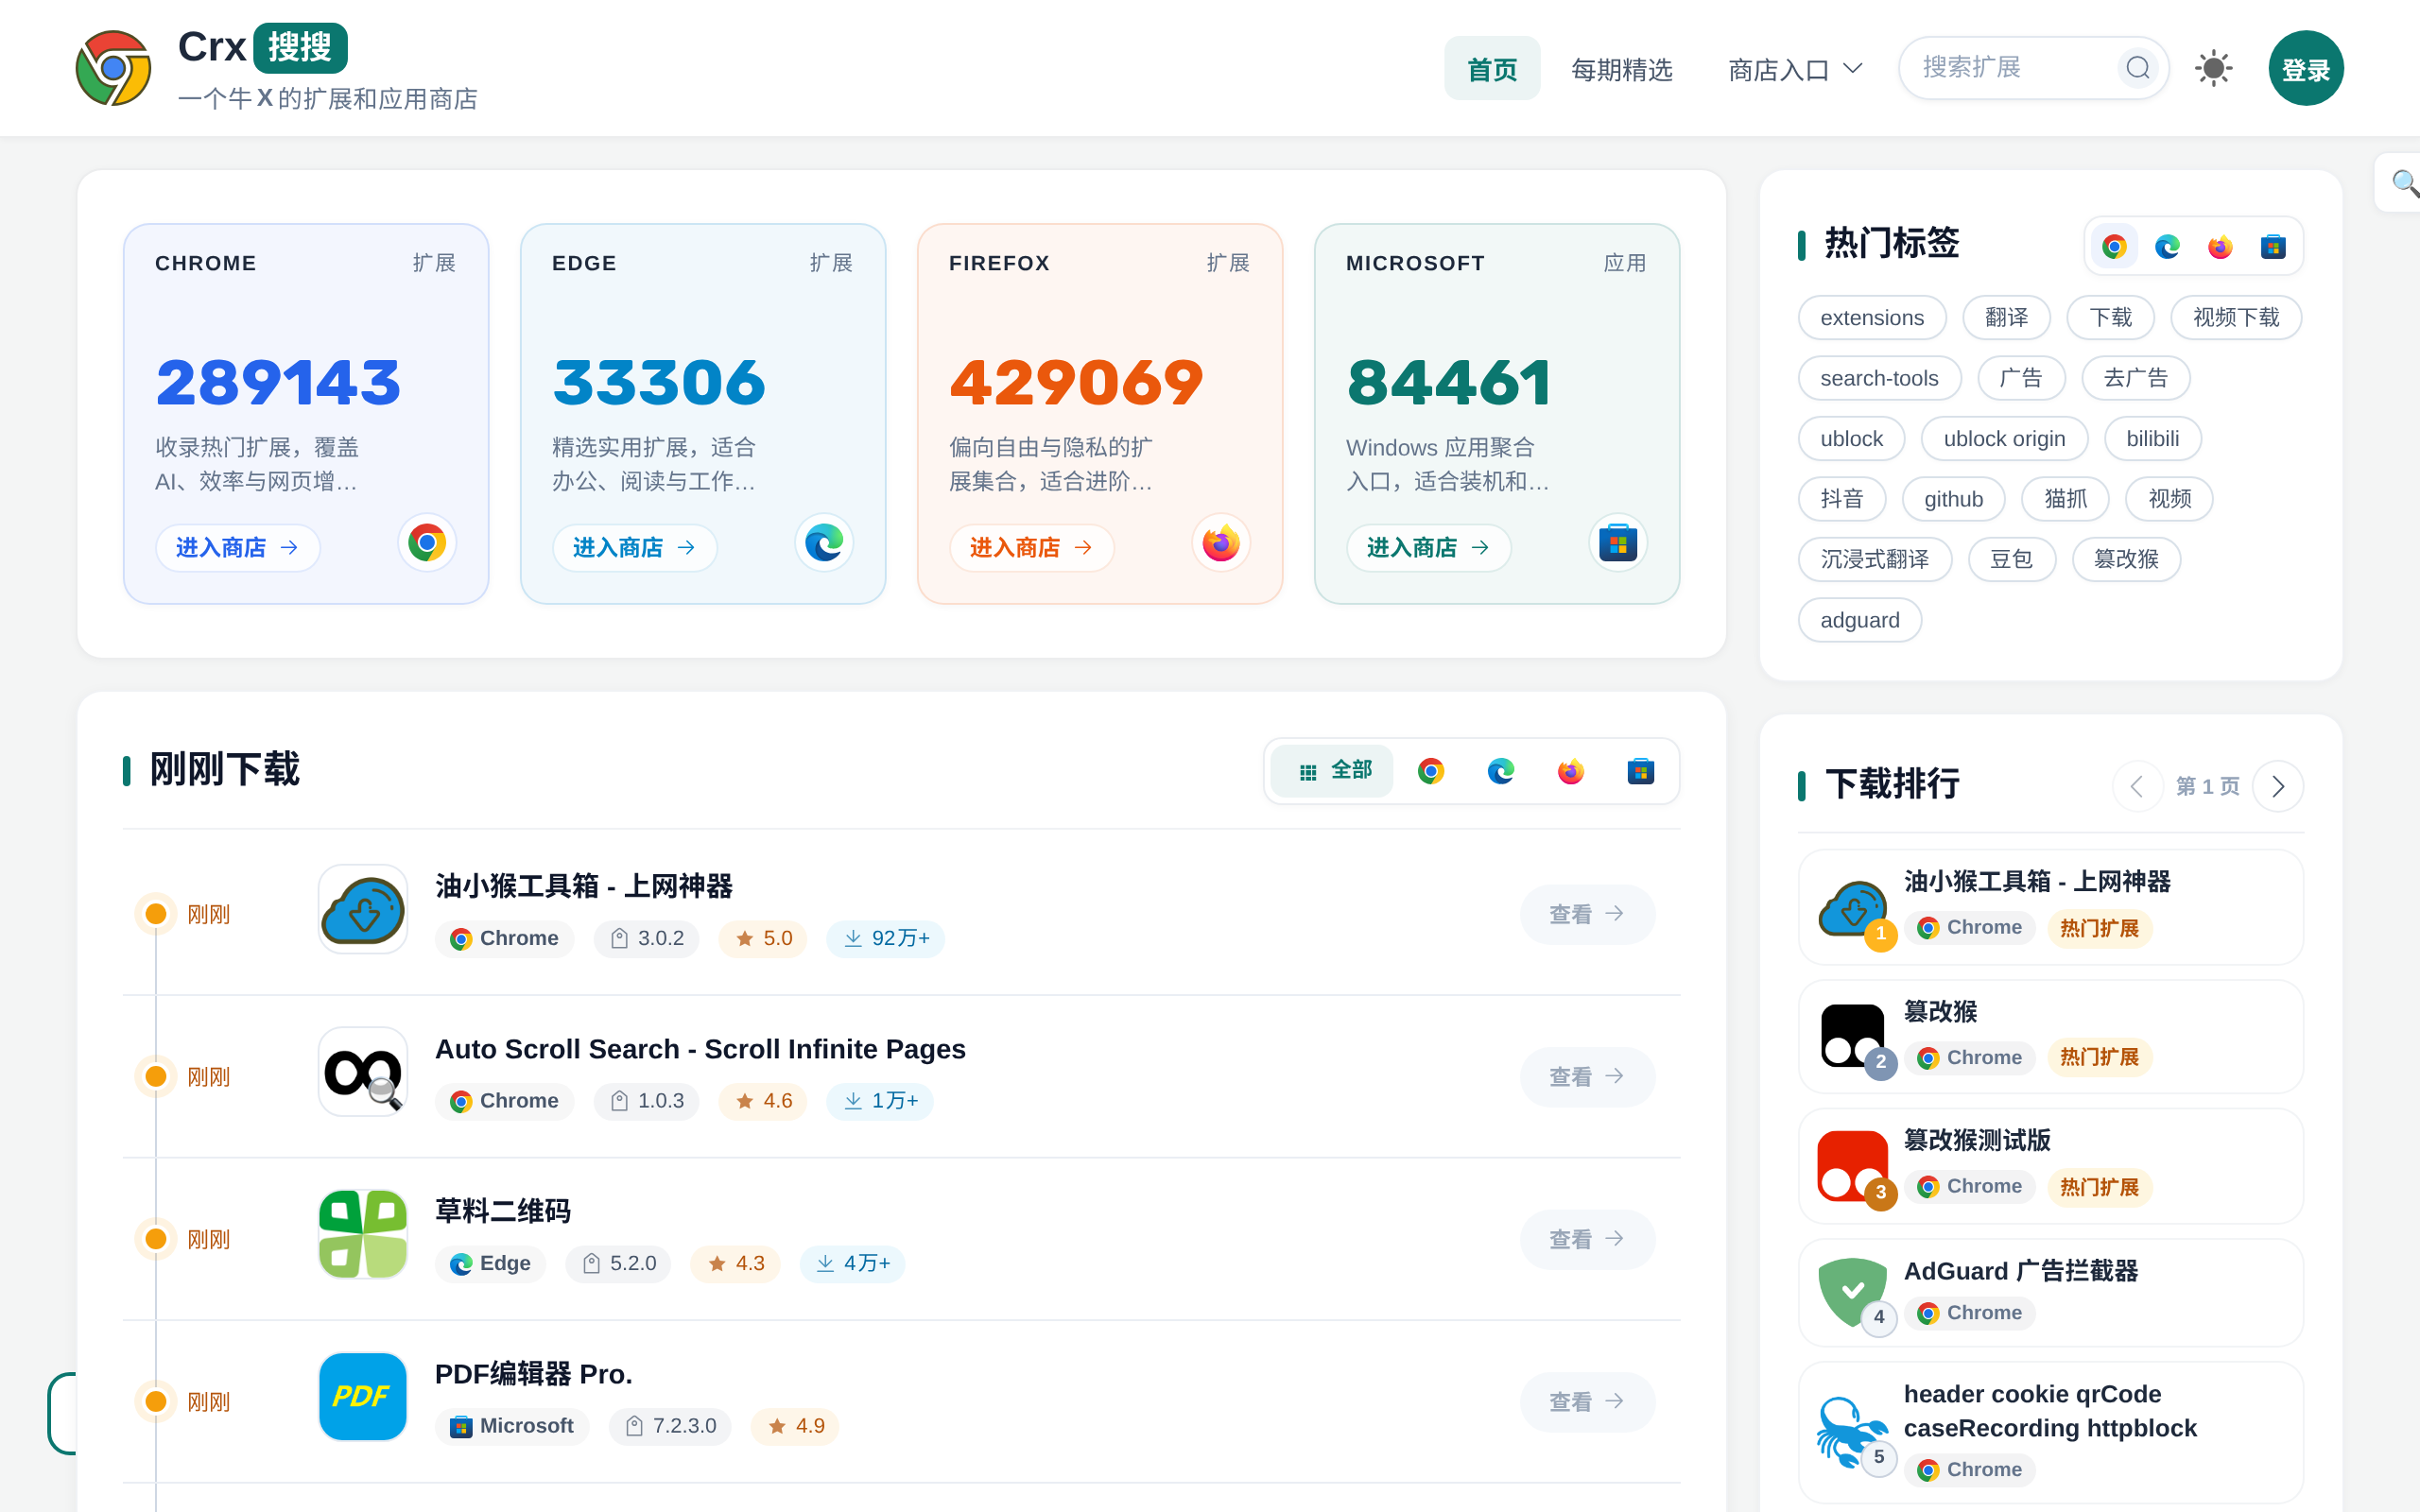This screenshot has width=2420, height=1512.
Task: Expand 商店入口 dropdown menu
Action: pos(1795,69)
